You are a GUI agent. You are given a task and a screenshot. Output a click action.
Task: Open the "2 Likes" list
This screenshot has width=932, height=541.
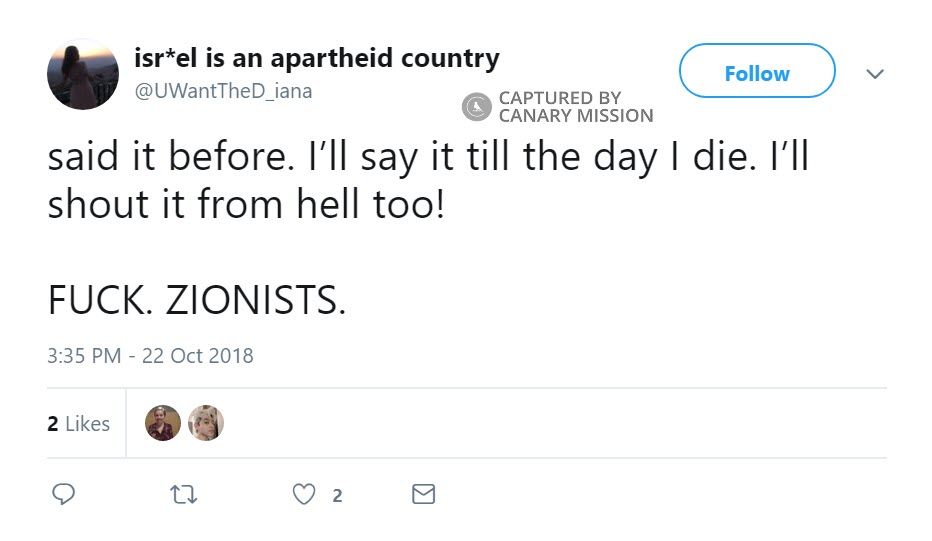pyautogui.click(x=78, y=424)
